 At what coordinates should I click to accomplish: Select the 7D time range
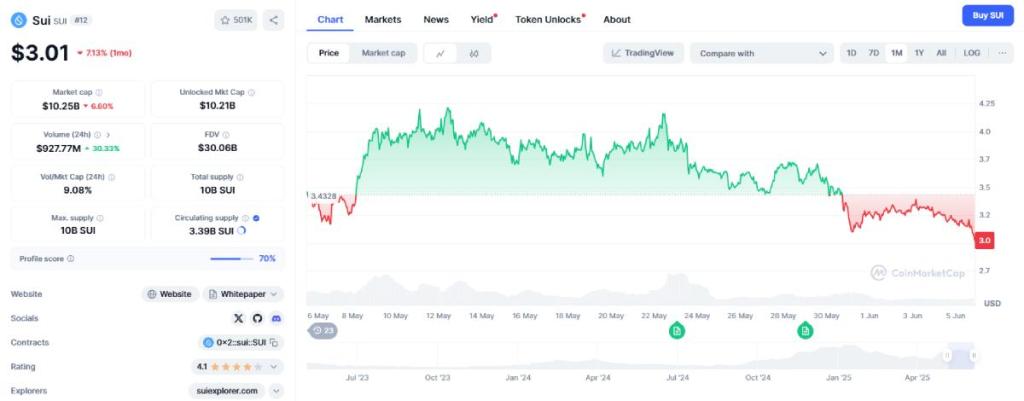(x=873, y=53)
